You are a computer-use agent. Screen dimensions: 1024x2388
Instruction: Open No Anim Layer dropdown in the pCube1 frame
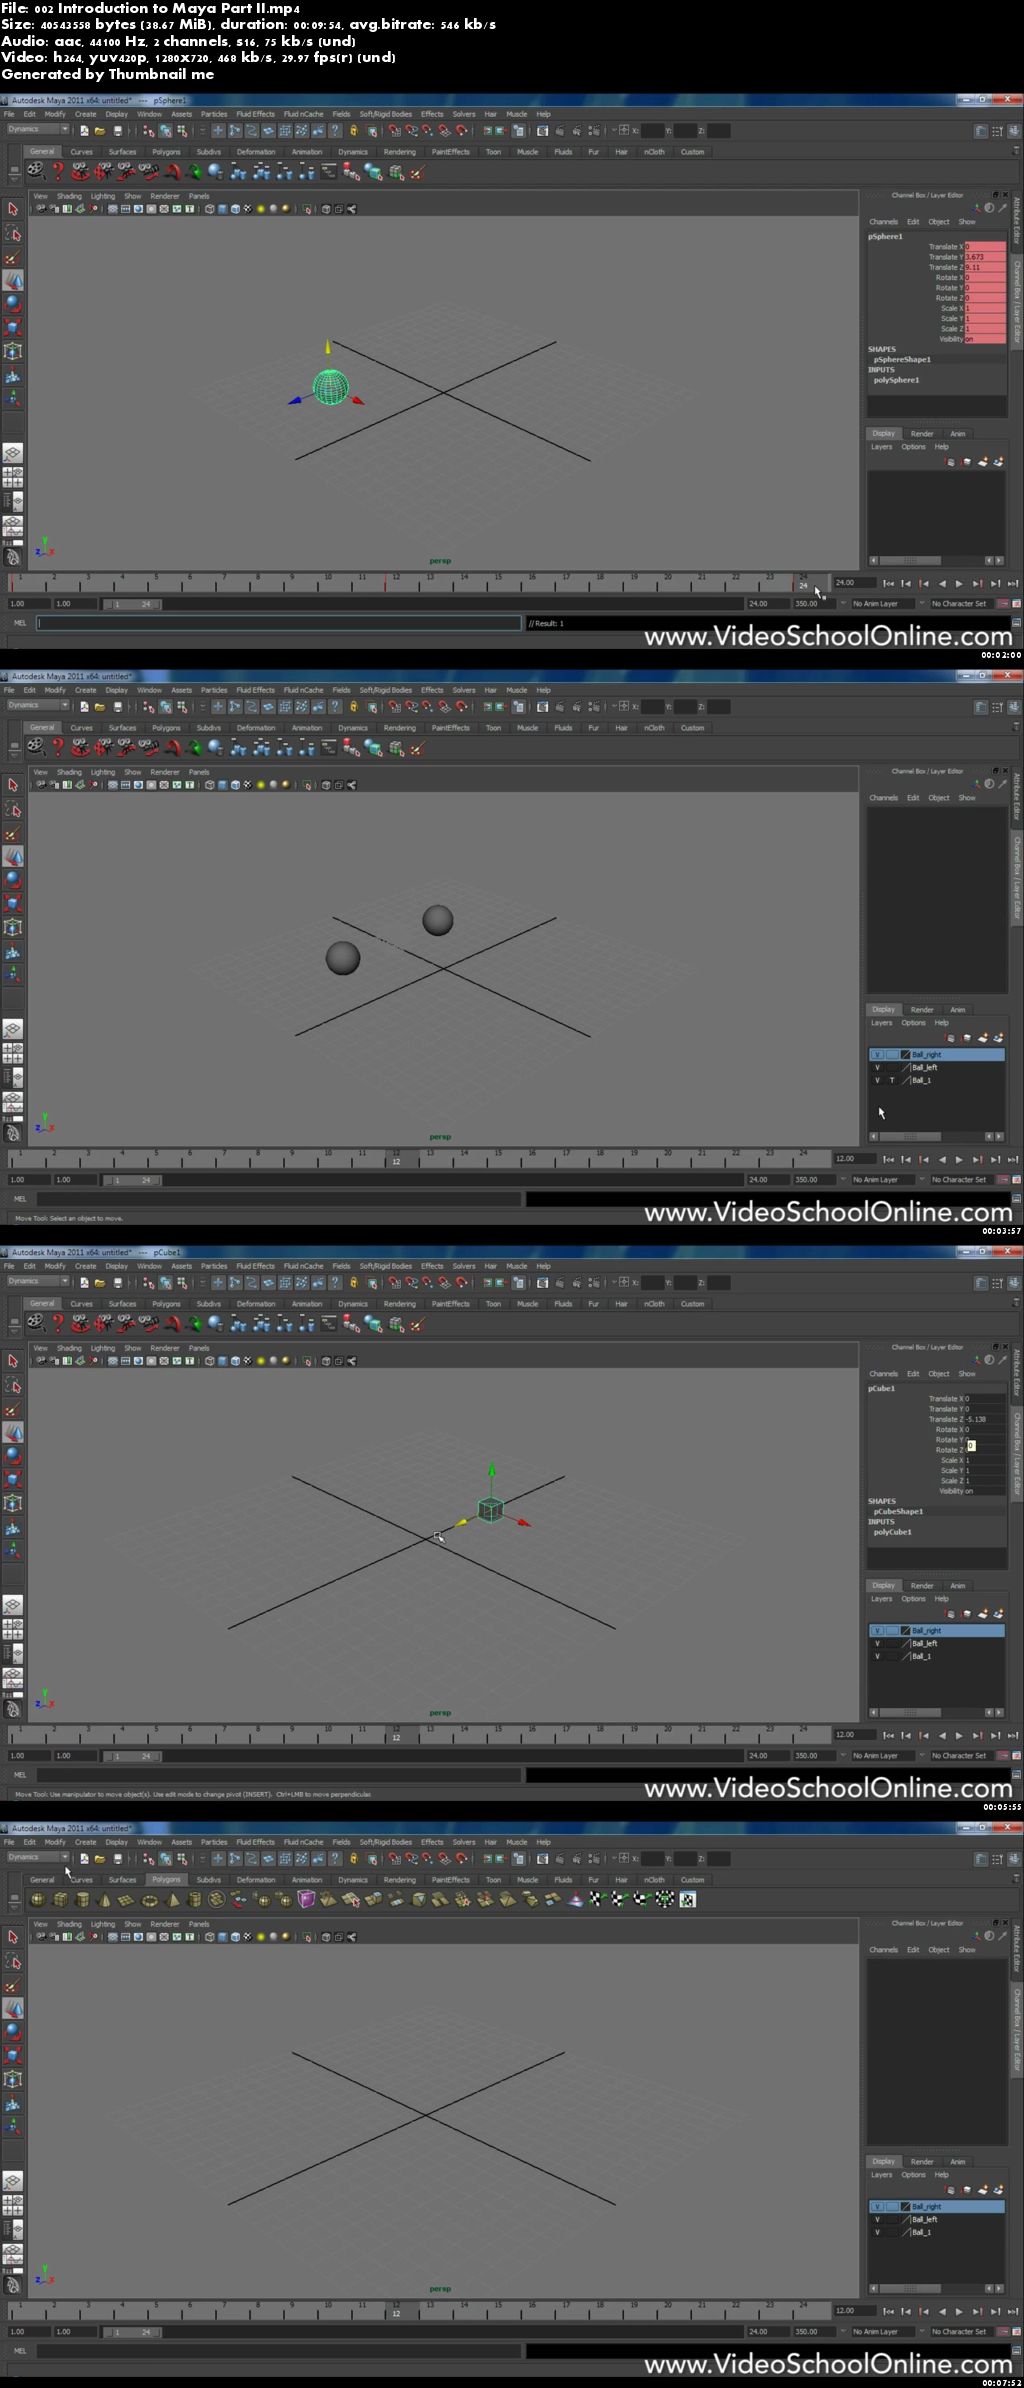point(876,1756)
